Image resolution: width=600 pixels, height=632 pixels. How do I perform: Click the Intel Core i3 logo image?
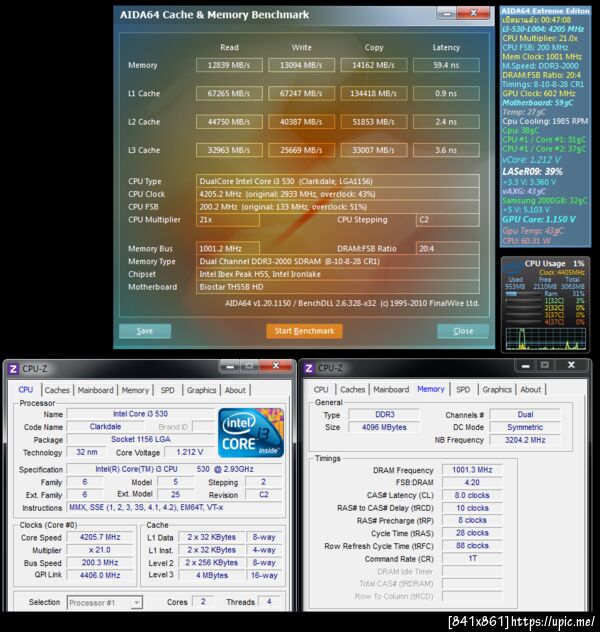(x=251, y=432)
